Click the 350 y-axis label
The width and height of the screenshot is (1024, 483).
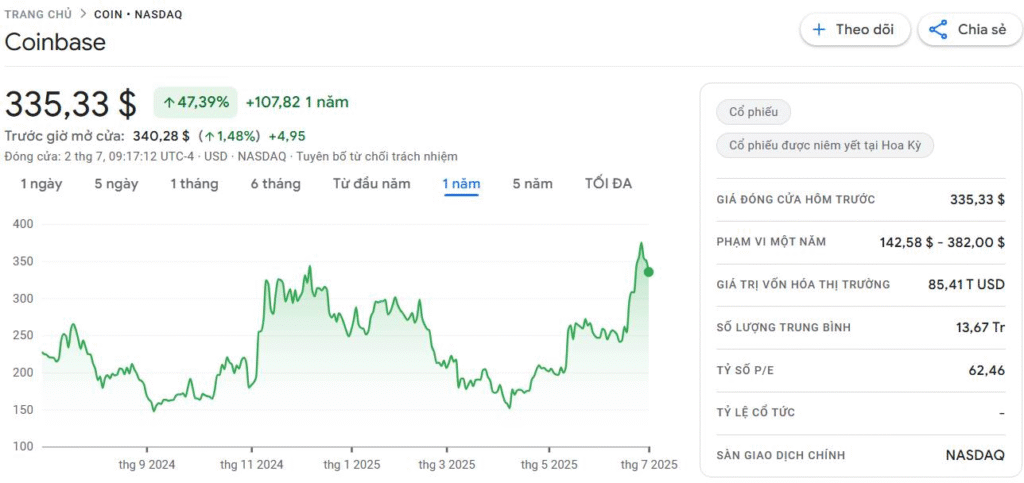coord(23,261)
